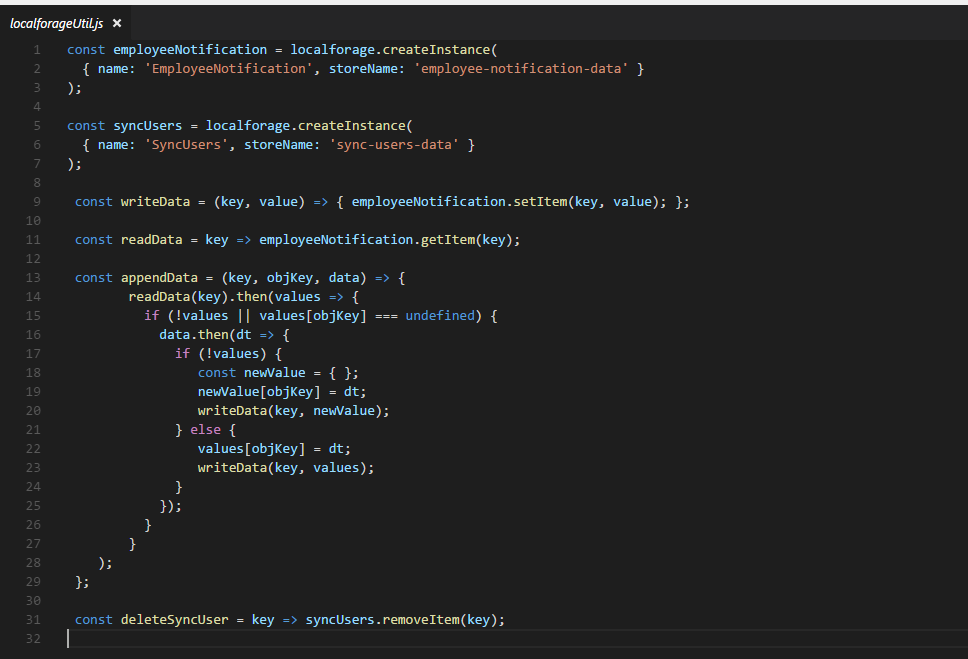Place cursor on empty line 32
This screenshot has height=659, width=968.
click(517, 639)
